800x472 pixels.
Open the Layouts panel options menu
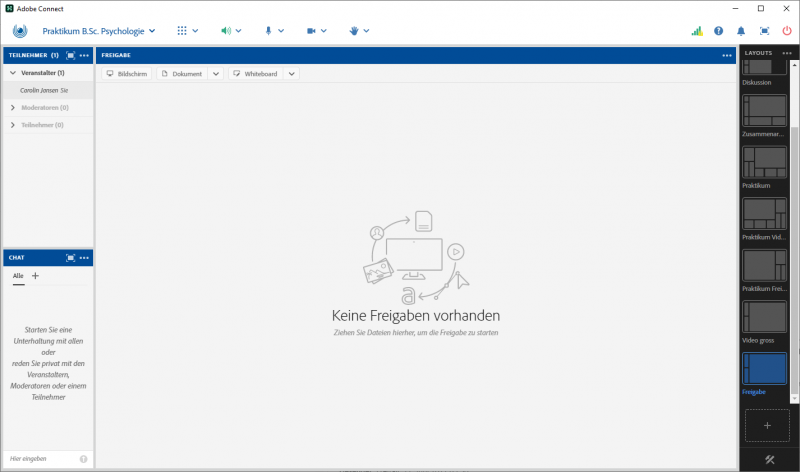787,53
